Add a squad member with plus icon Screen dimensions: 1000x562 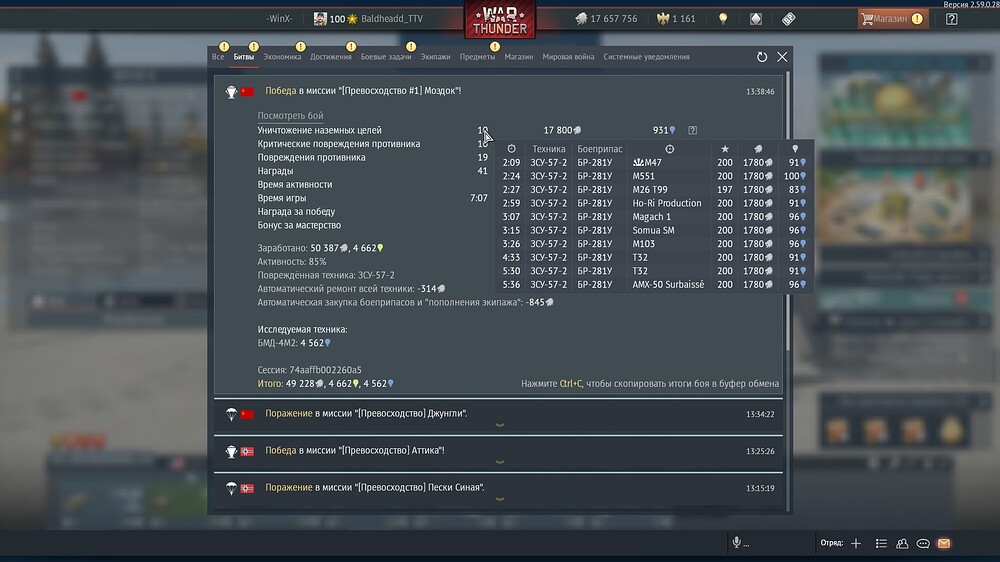856,544
